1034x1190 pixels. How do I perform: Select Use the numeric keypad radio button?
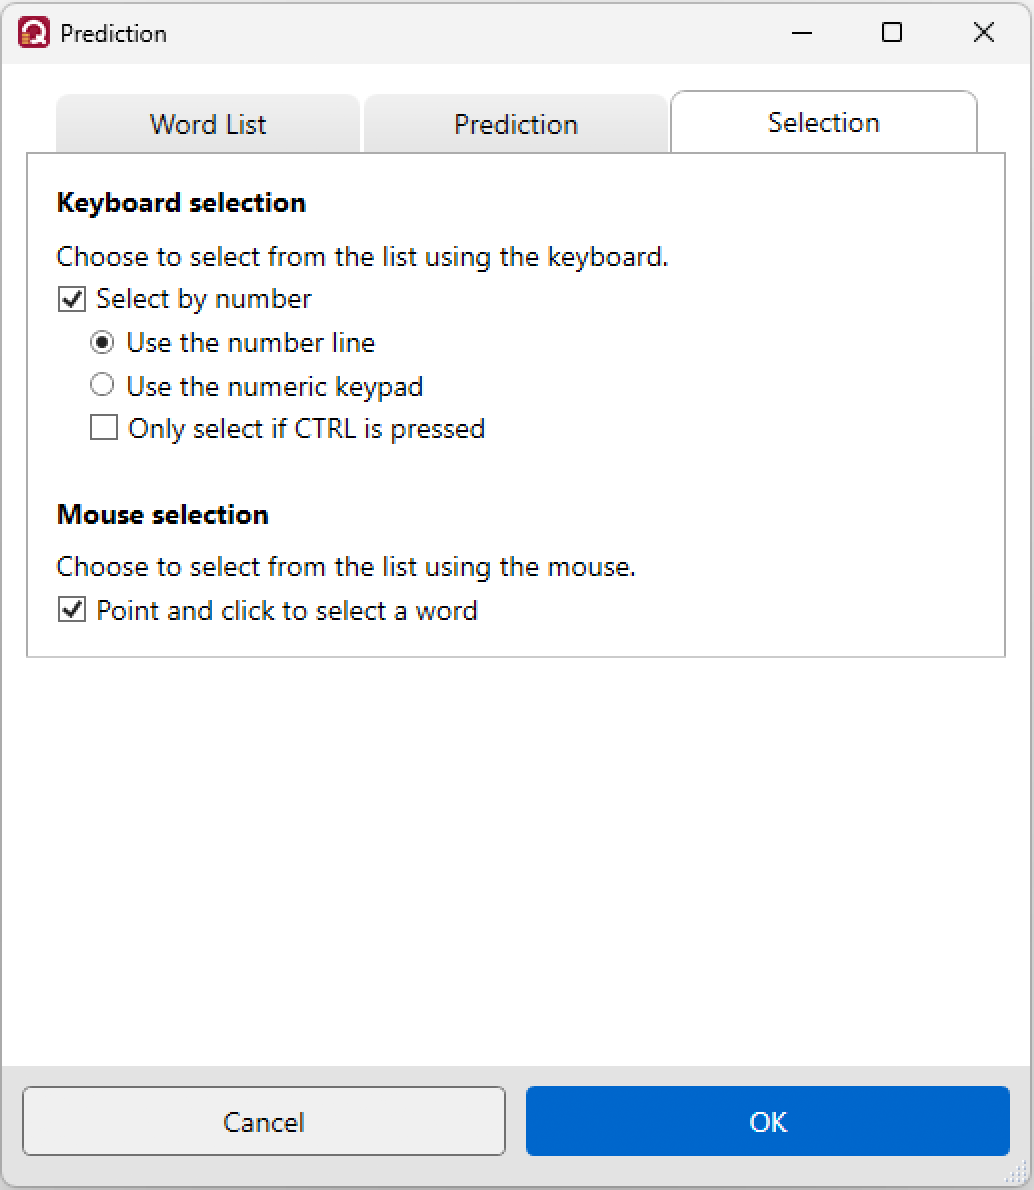point(102,386)
